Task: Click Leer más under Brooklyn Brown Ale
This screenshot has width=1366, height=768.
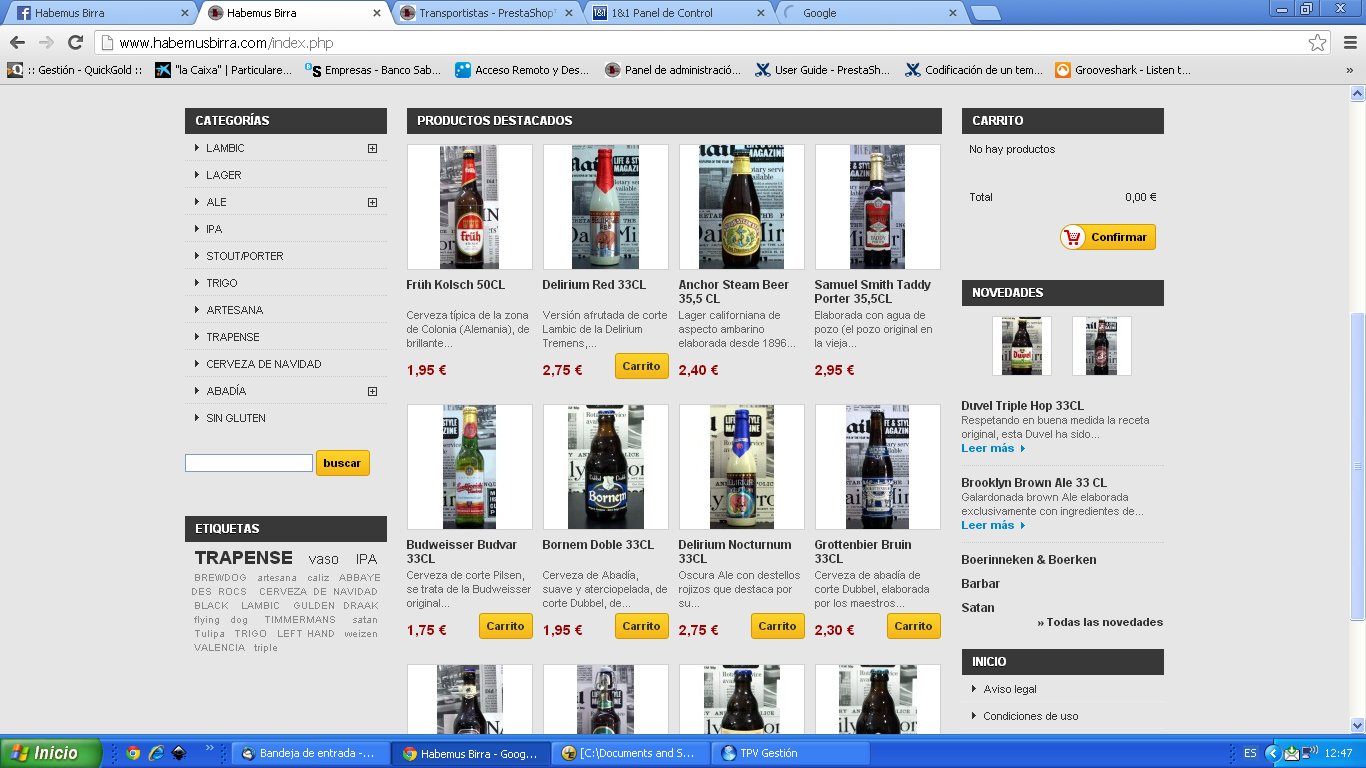Action: (x=993, y=525)
